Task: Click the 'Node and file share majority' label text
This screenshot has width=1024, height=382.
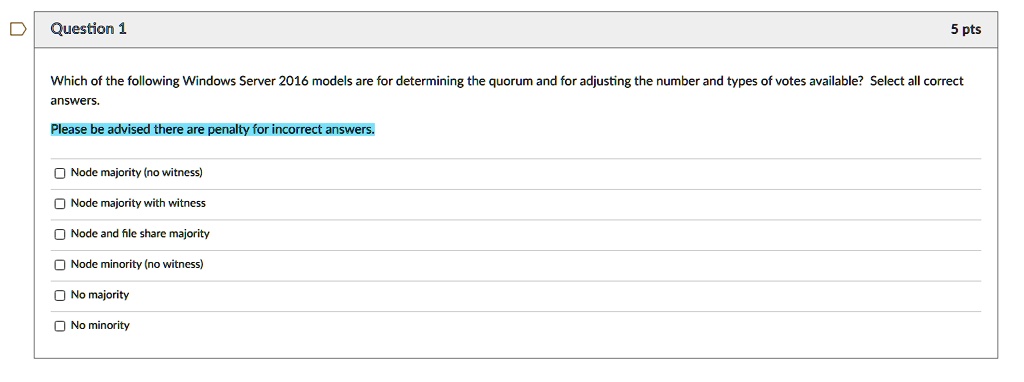Action: (140, 234)
